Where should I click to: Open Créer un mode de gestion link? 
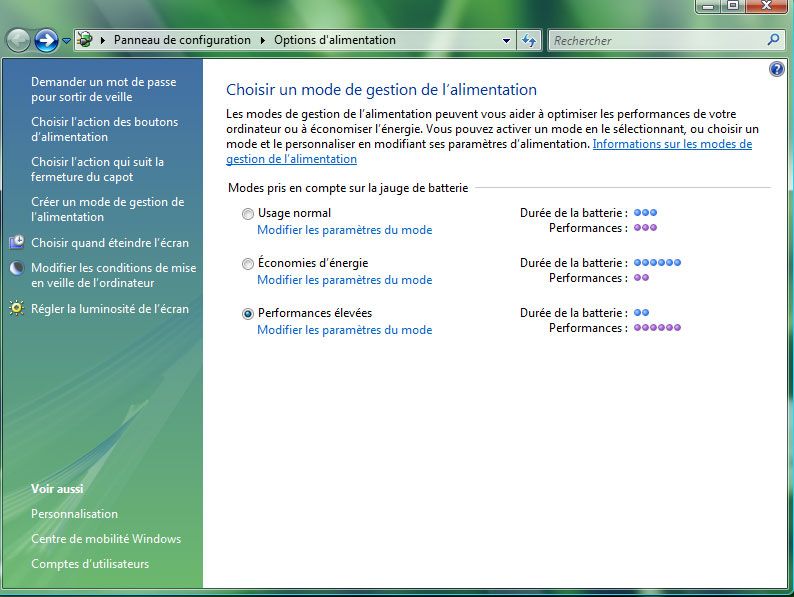click(107, 209)
